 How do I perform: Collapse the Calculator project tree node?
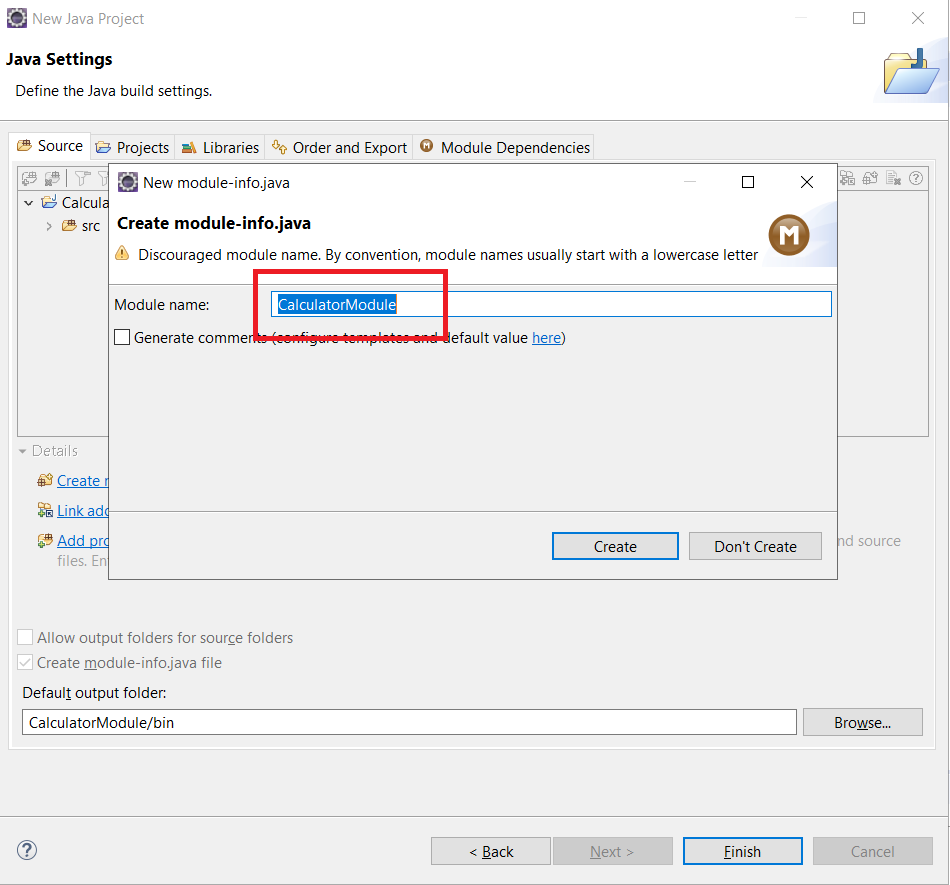click(29, 203)
